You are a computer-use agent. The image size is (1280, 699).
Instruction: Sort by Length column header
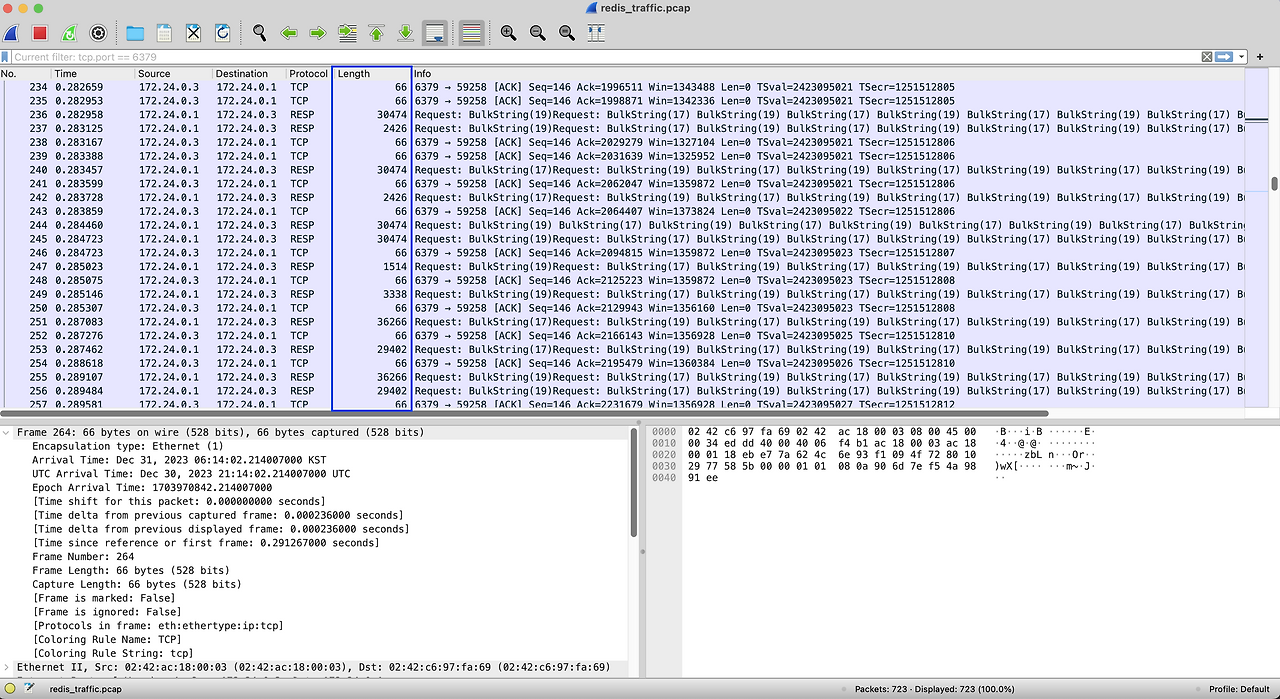click(372, 74)
